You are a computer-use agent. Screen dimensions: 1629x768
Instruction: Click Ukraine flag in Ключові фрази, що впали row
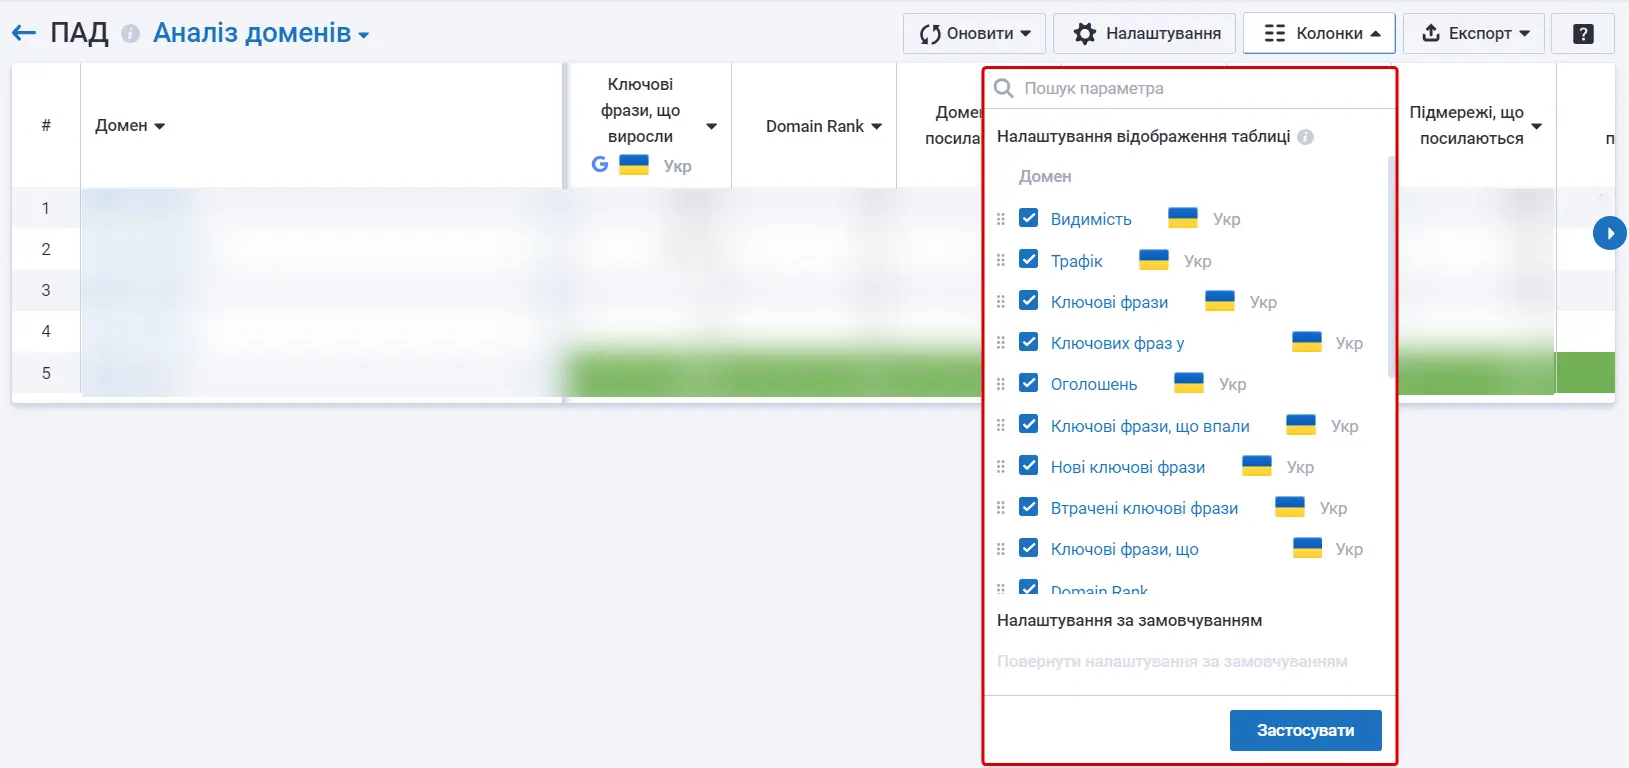(1301, 425)
